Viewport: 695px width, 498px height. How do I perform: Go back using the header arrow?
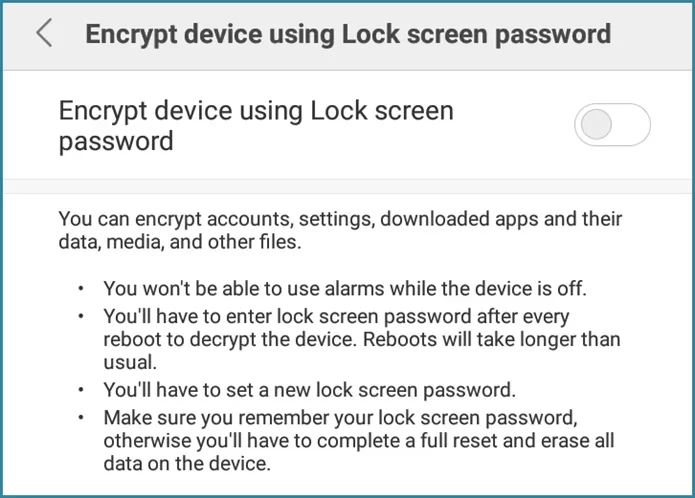tap(43, 34)
